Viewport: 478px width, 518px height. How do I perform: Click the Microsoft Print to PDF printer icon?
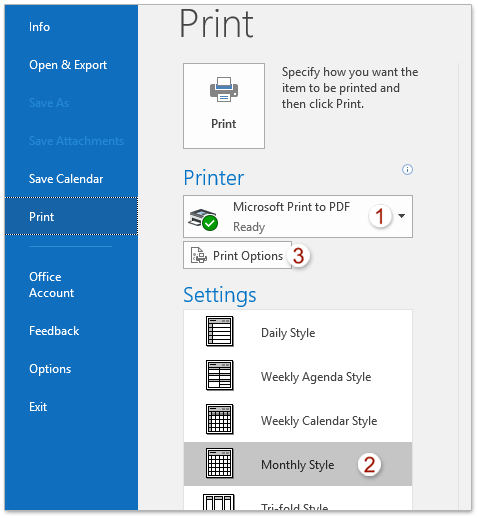coord(203,219)
